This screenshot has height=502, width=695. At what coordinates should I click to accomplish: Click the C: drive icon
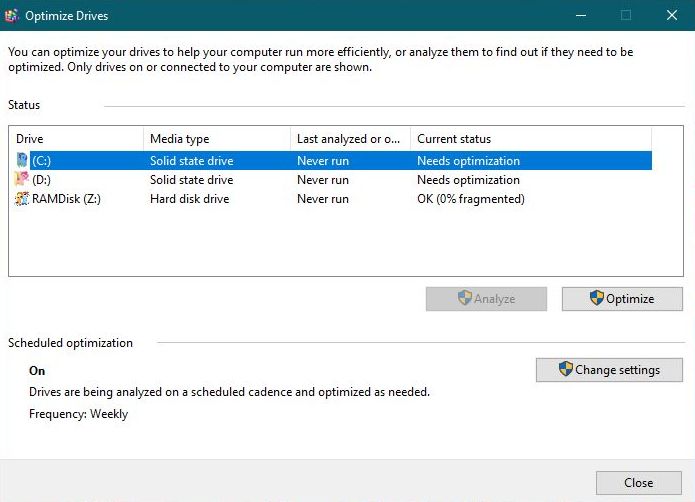coord(22,161)
